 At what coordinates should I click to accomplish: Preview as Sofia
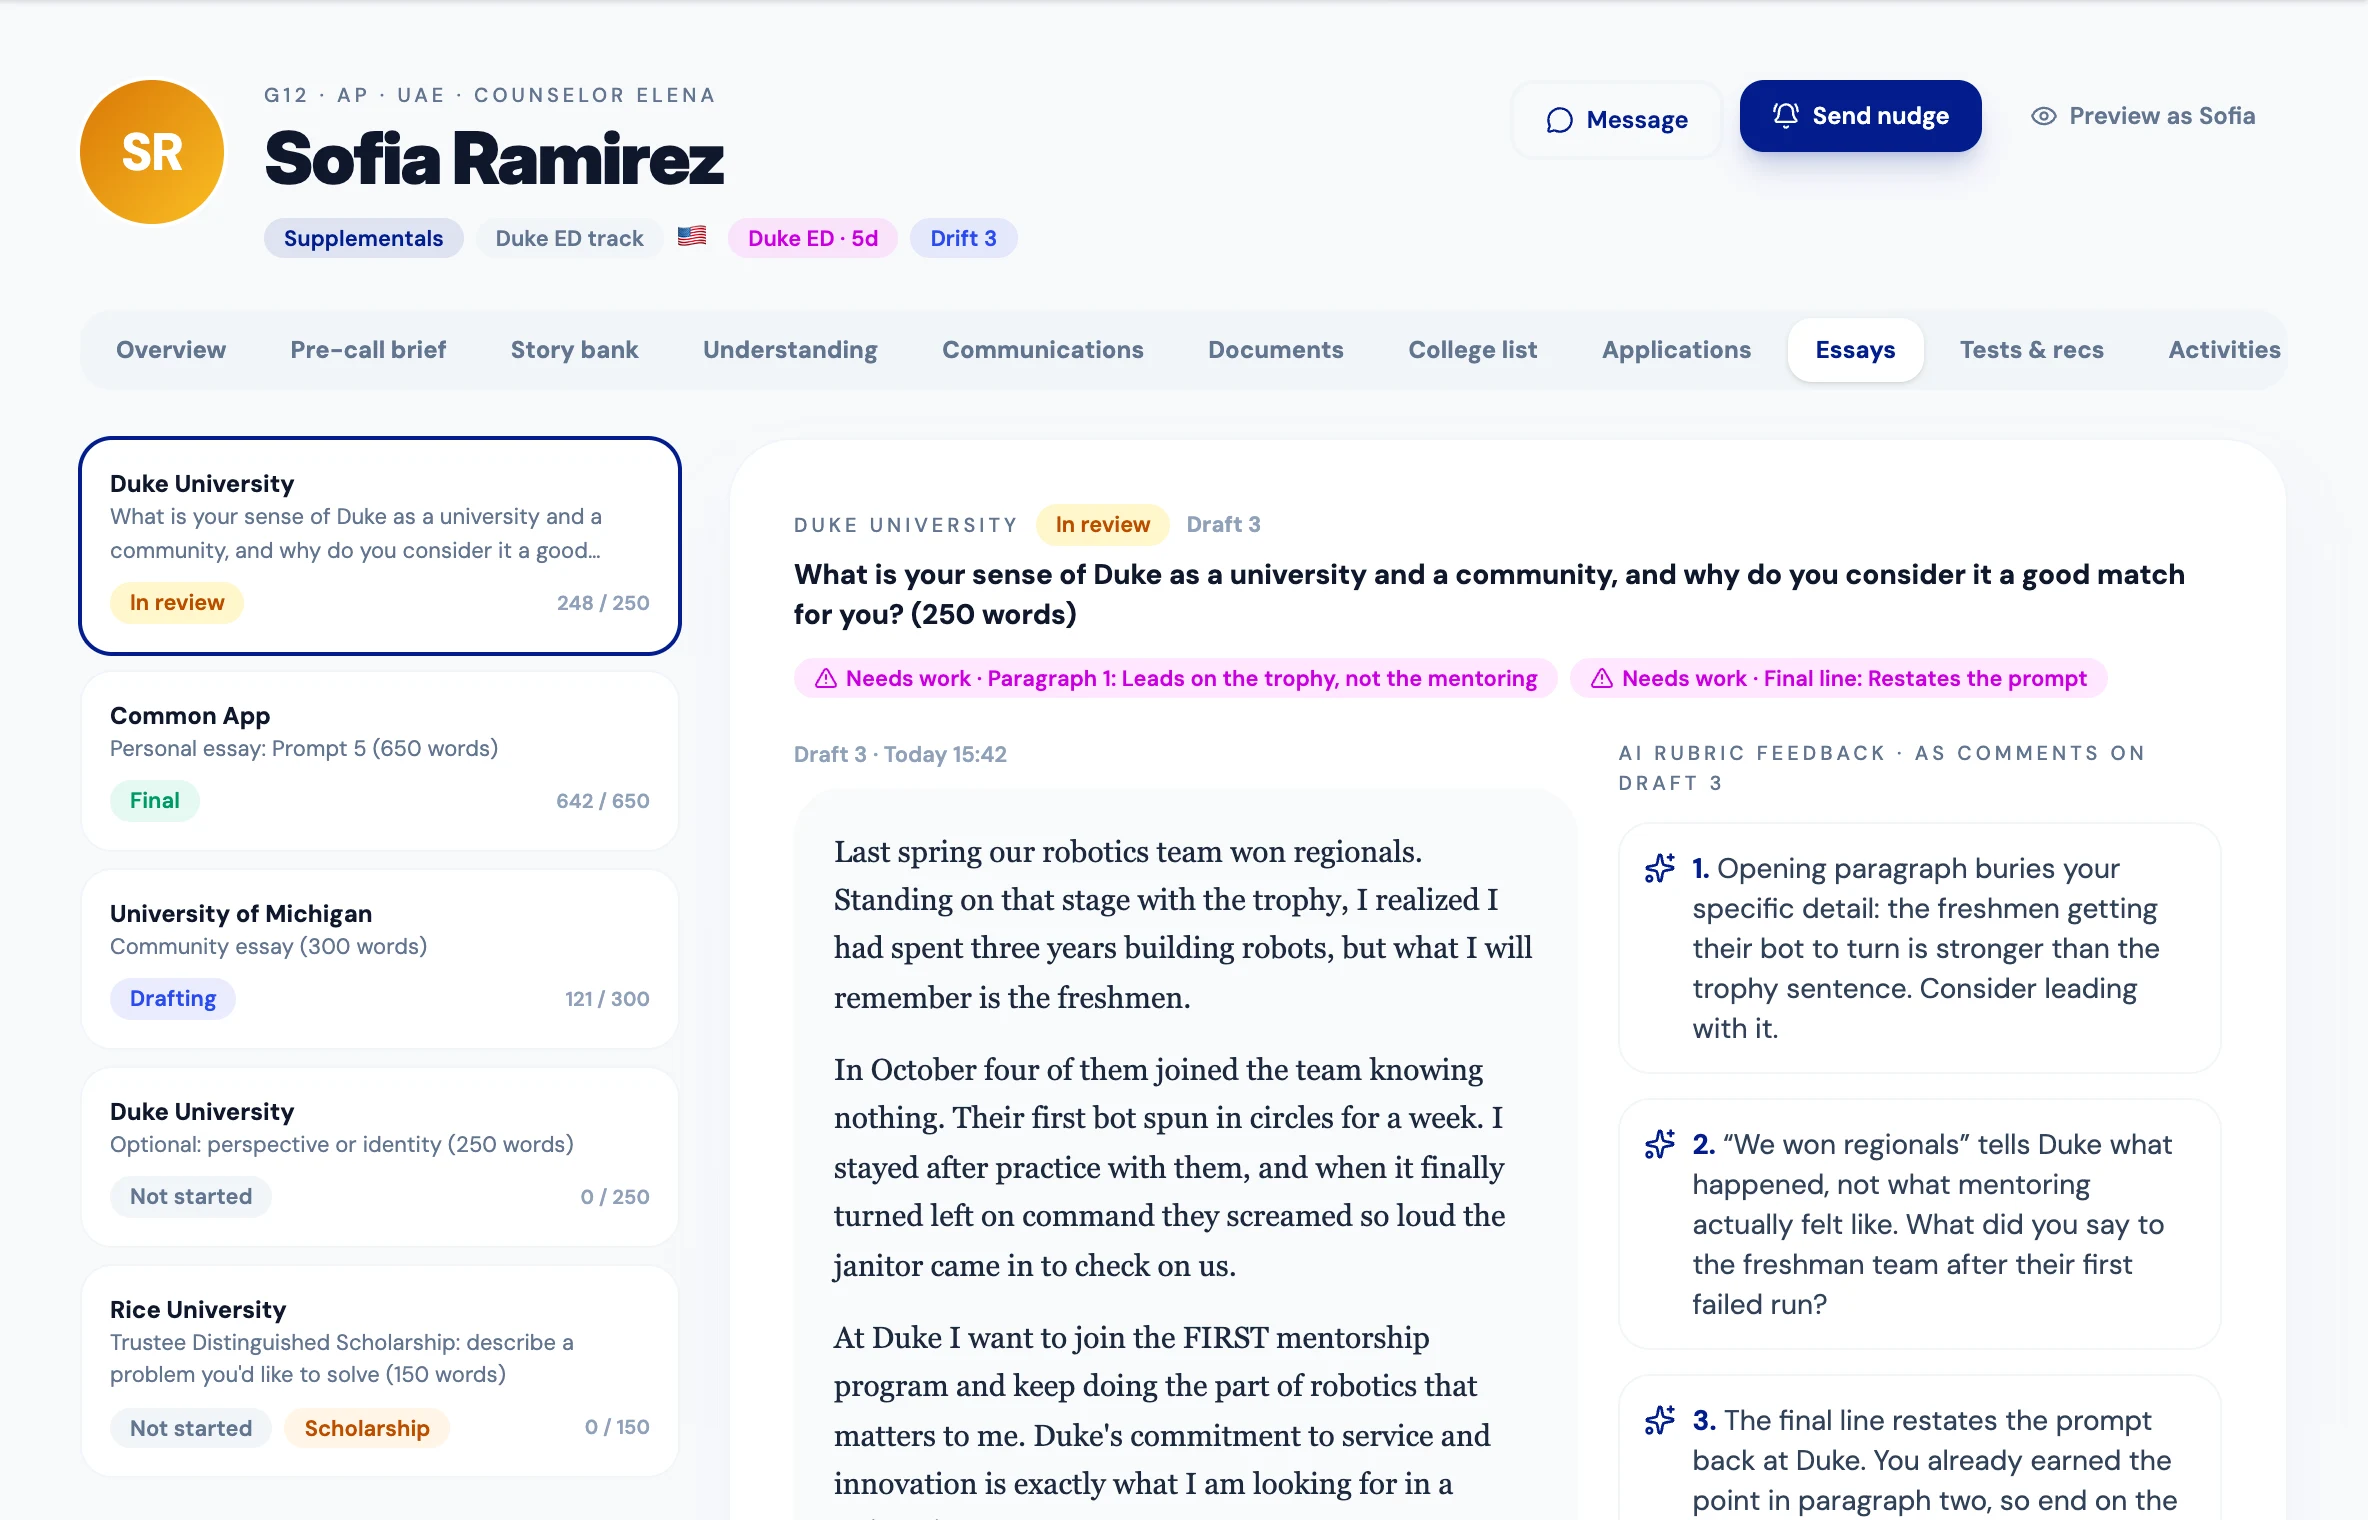coord(2143,116)
